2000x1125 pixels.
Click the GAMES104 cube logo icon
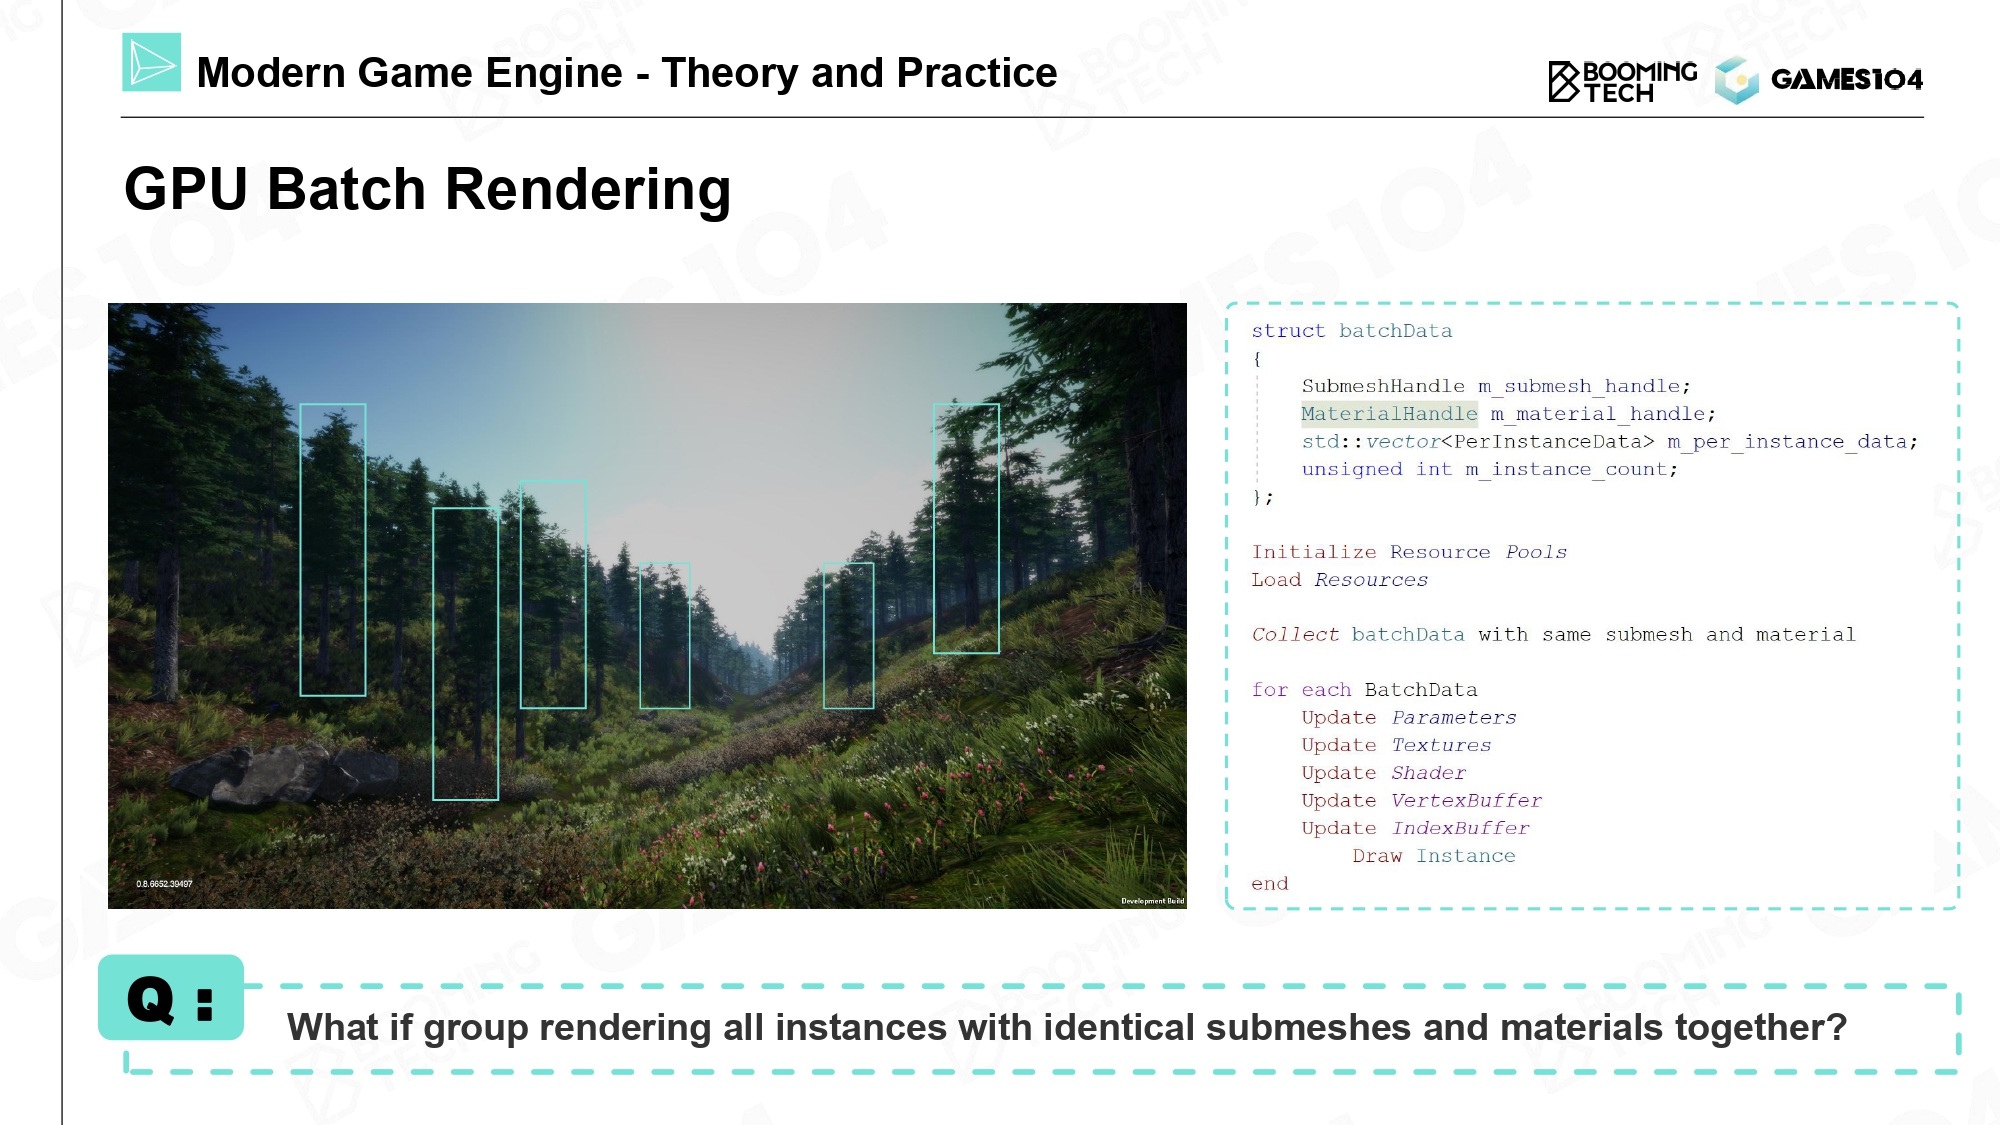1736,80
